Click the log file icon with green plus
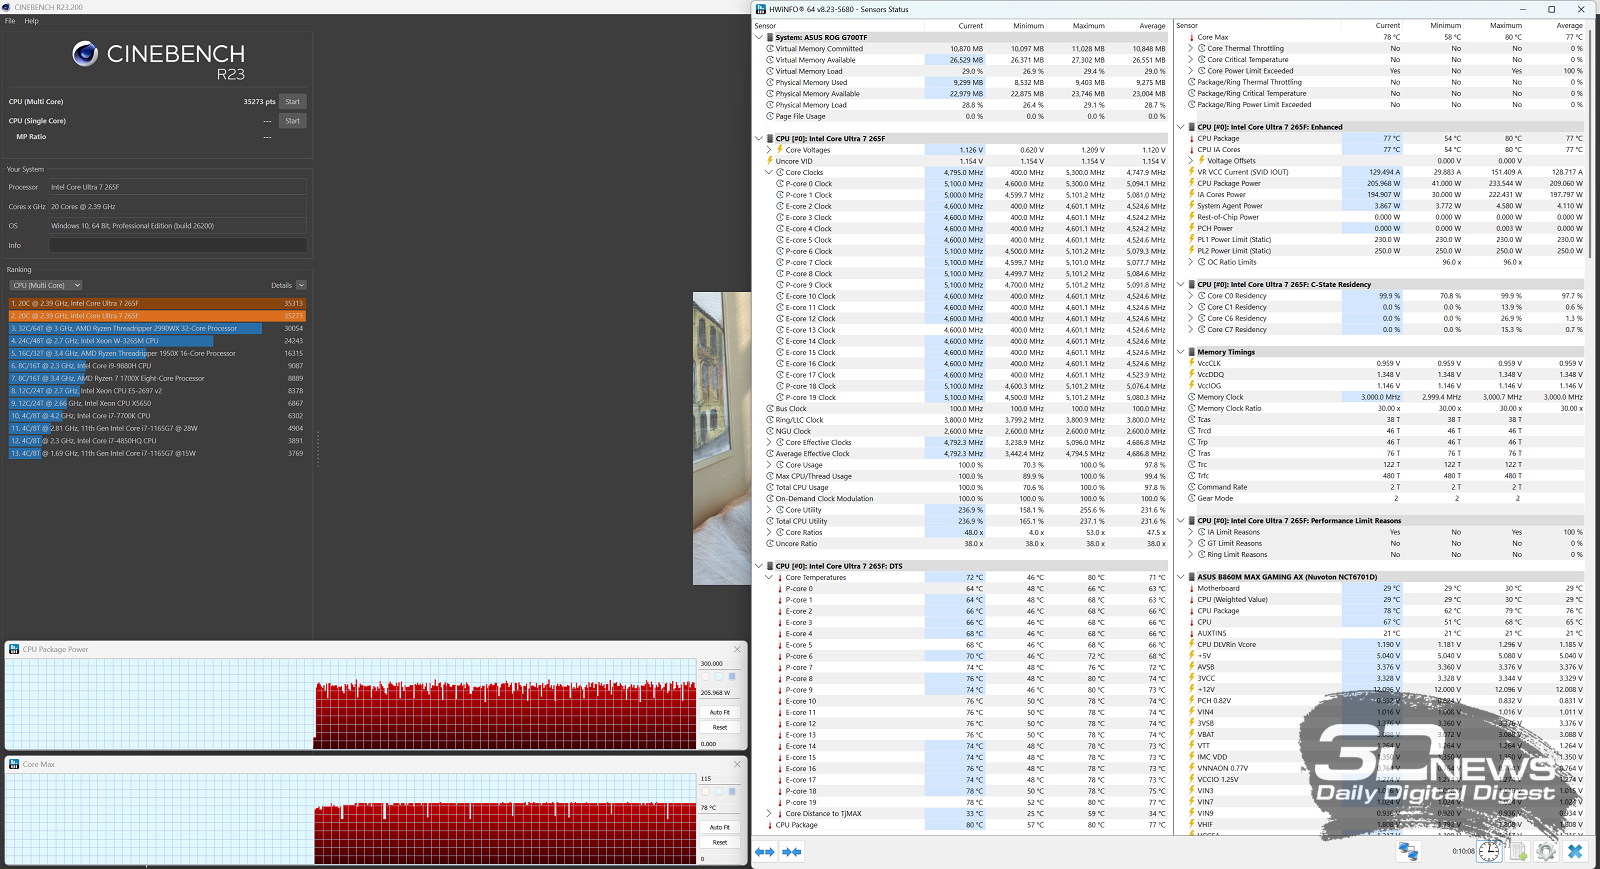1600x869 pixels. [x=1518, y=851]
